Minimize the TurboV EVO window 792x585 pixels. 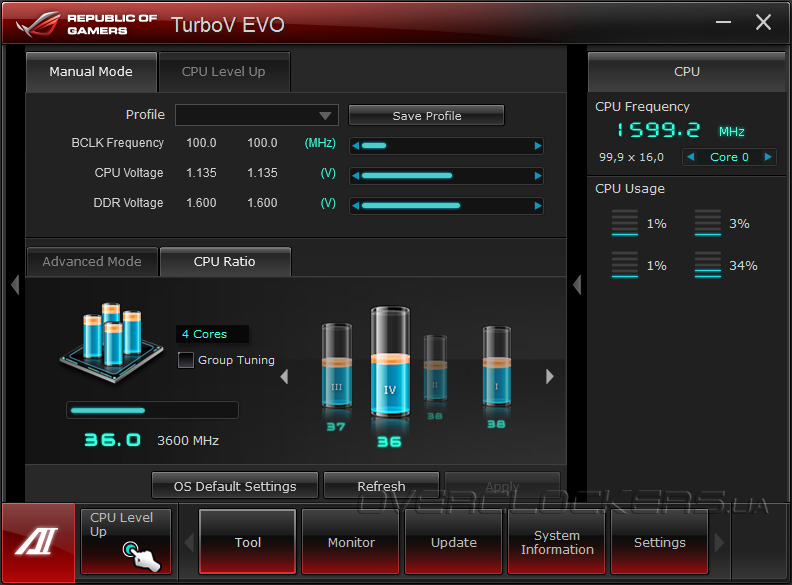[x=723, y=22]
